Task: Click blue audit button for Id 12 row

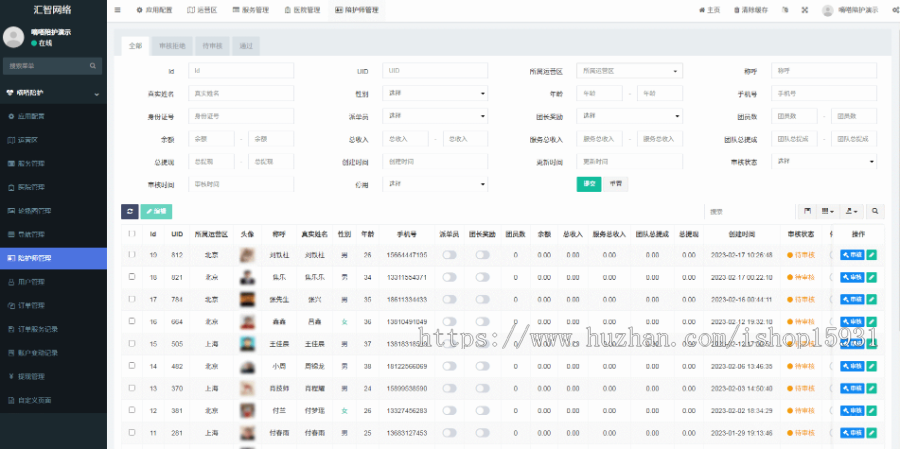Action: (x=852, y=411)
